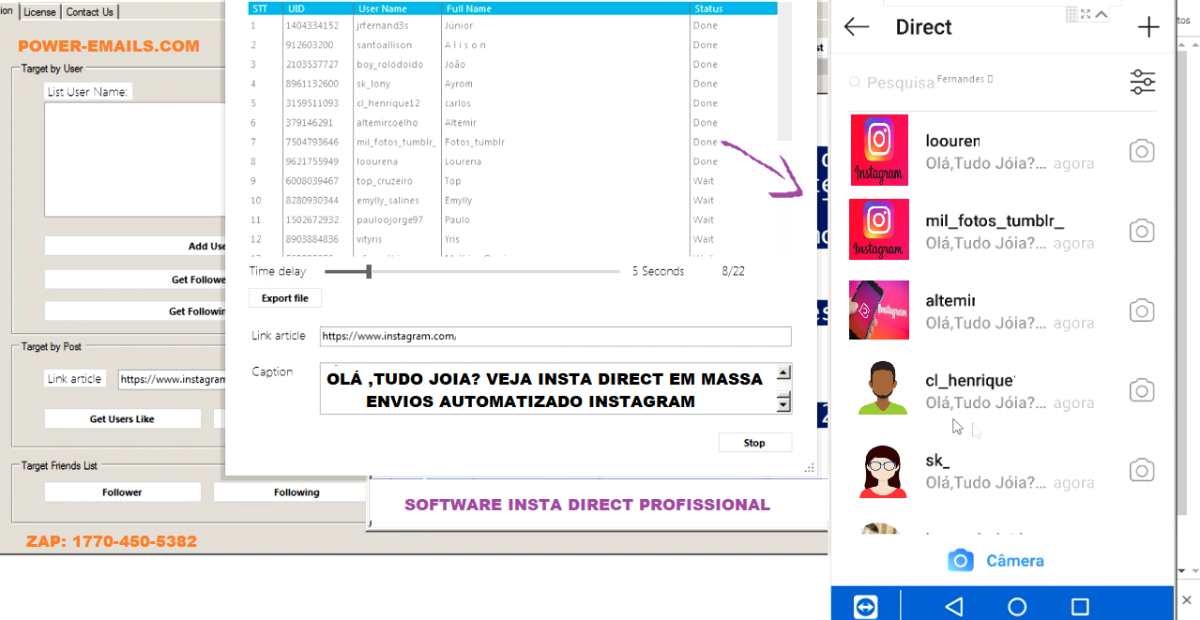
Task: Click Follower under Target Friends List
Action: click(x=122, y=492)
